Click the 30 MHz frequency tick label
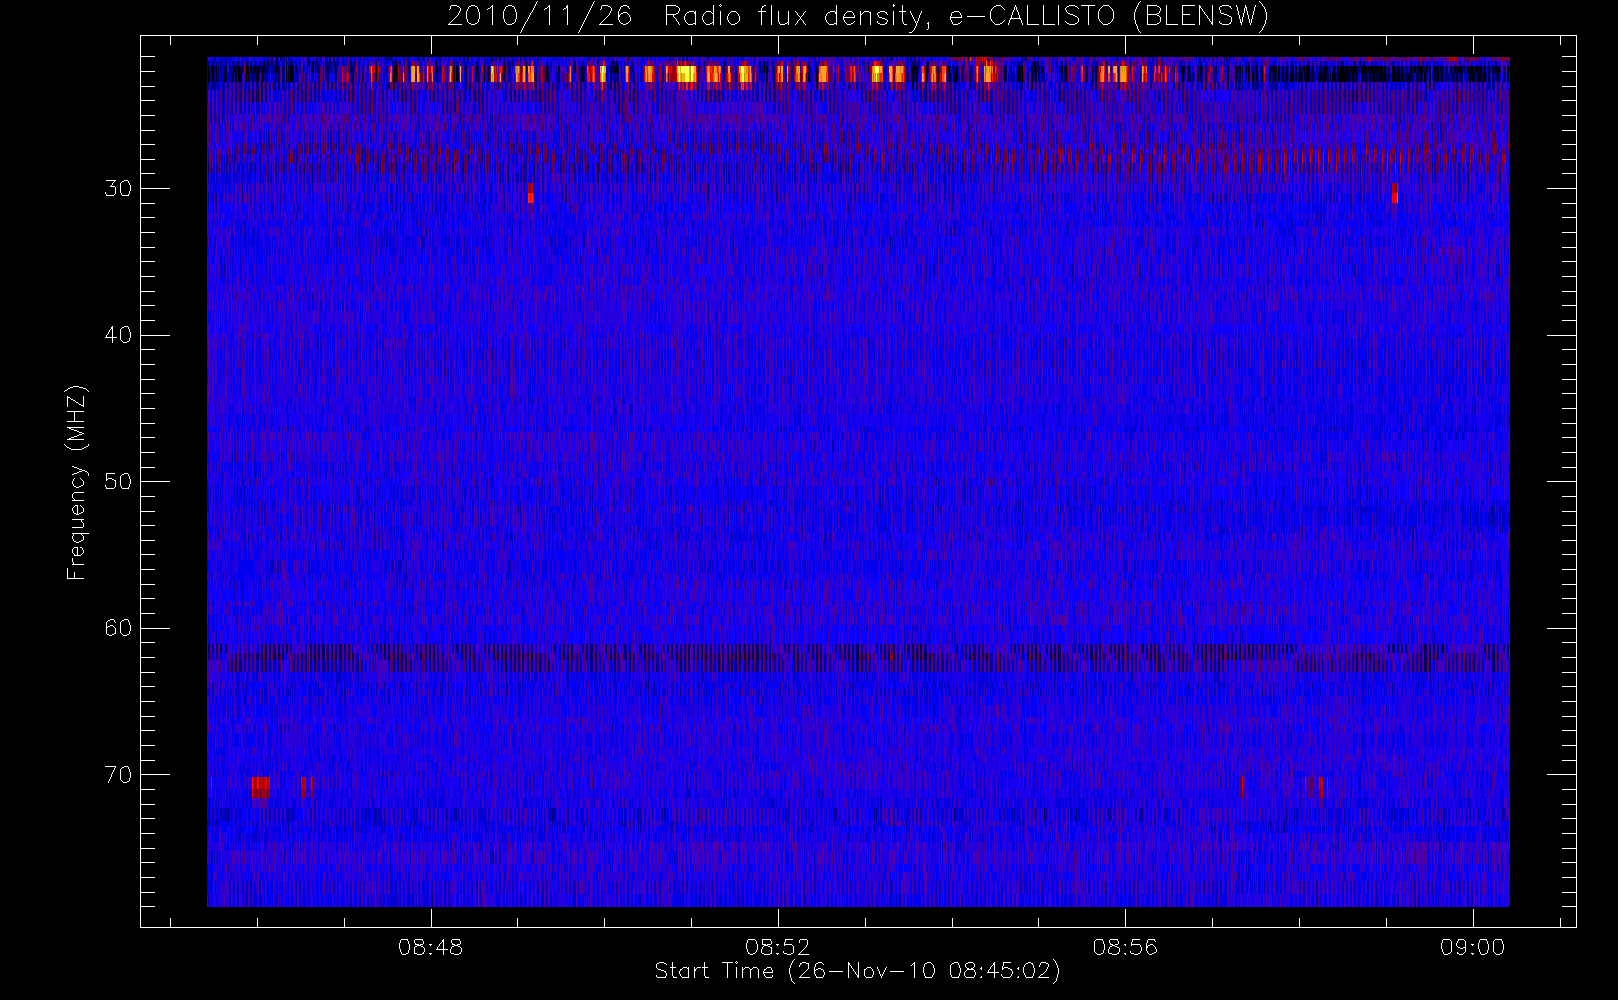The height and width of the screenshot is (1000, 1618). point(118,188)
